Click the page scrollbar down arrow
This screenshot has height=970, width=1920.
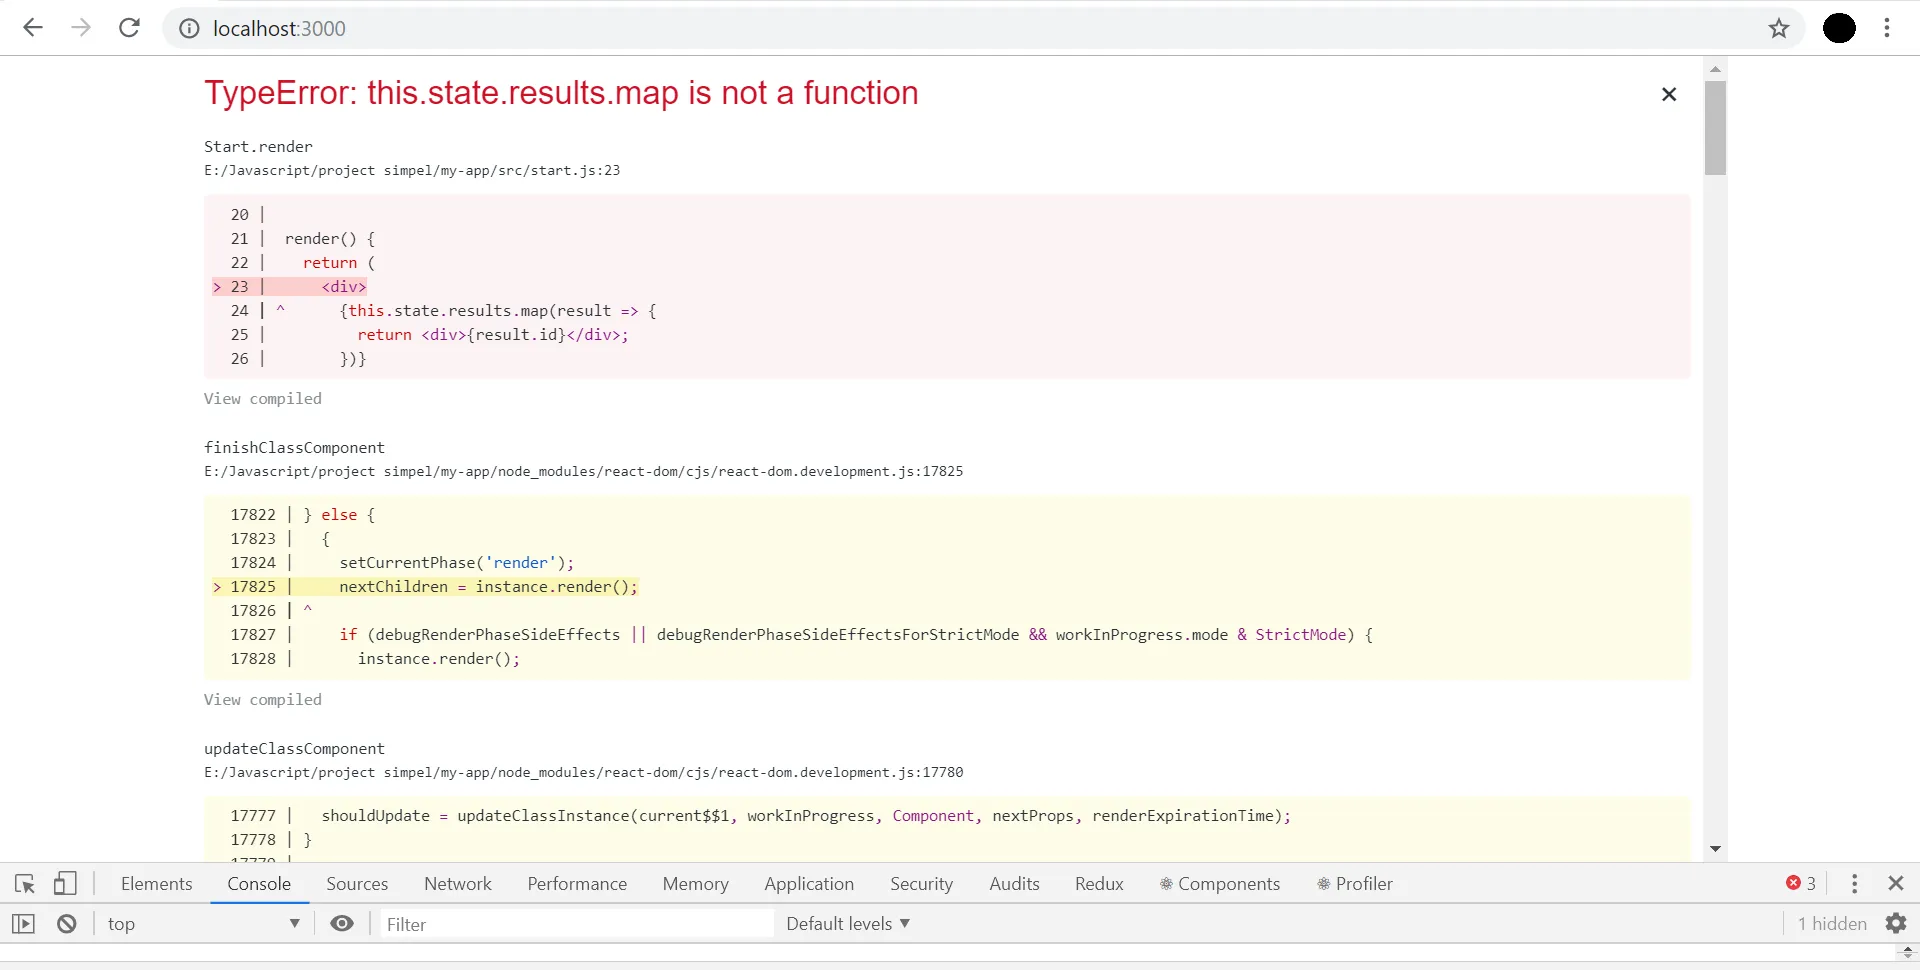point(1715,849)
